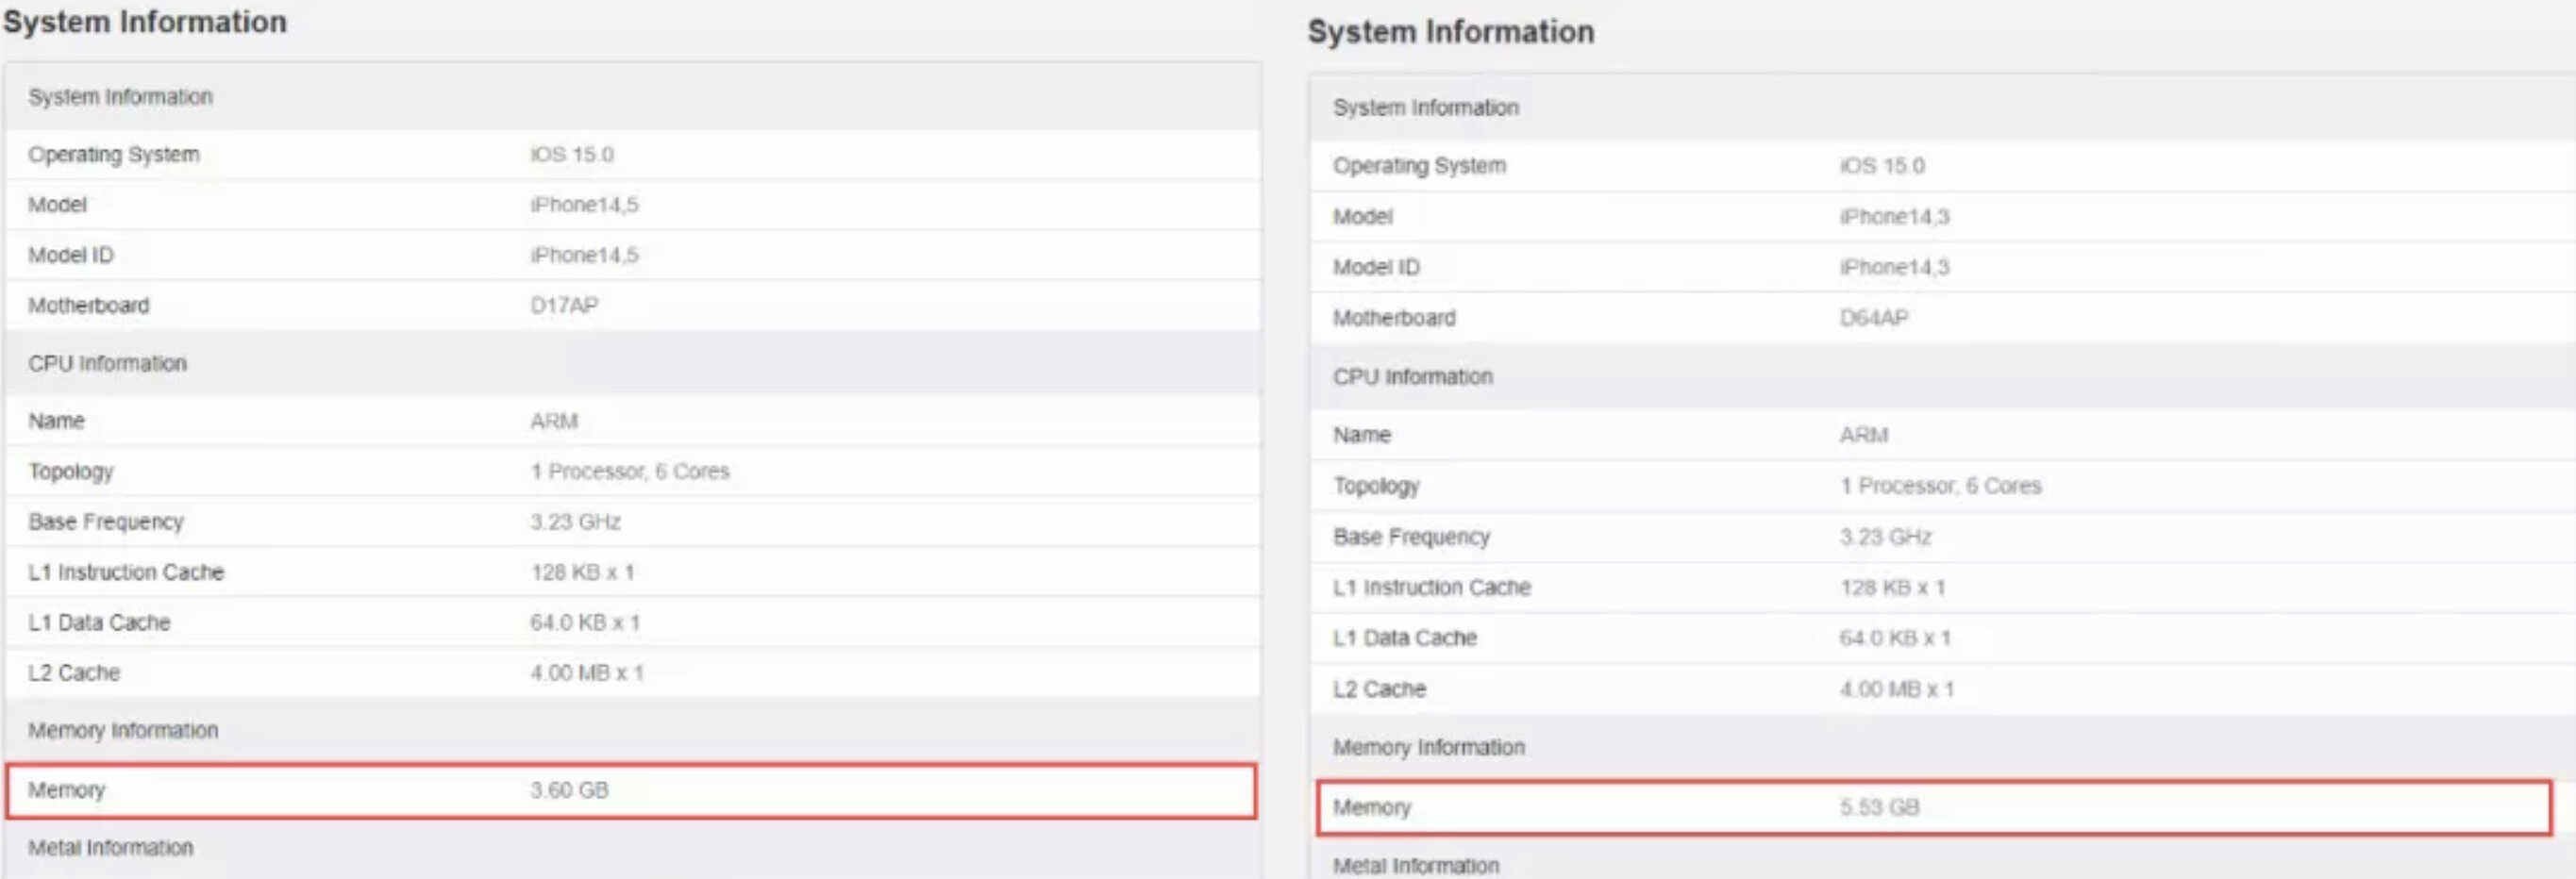Screen dimensions: 2576x879
Task: Click 'Memory' label in left panel
Action: click(x=66, y=790)
